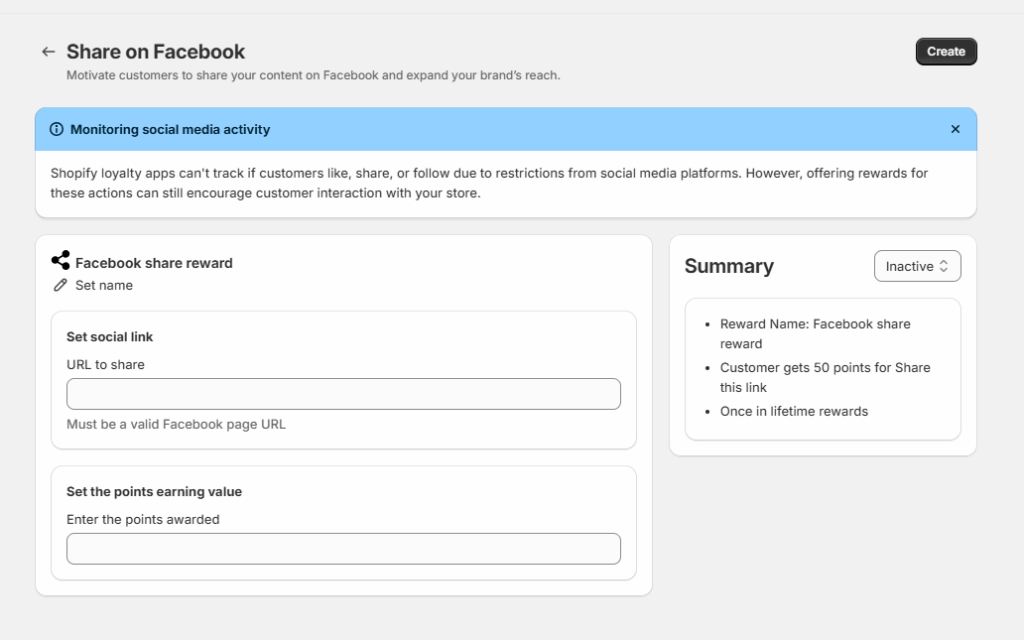Click the Set name link

(104, 285)
